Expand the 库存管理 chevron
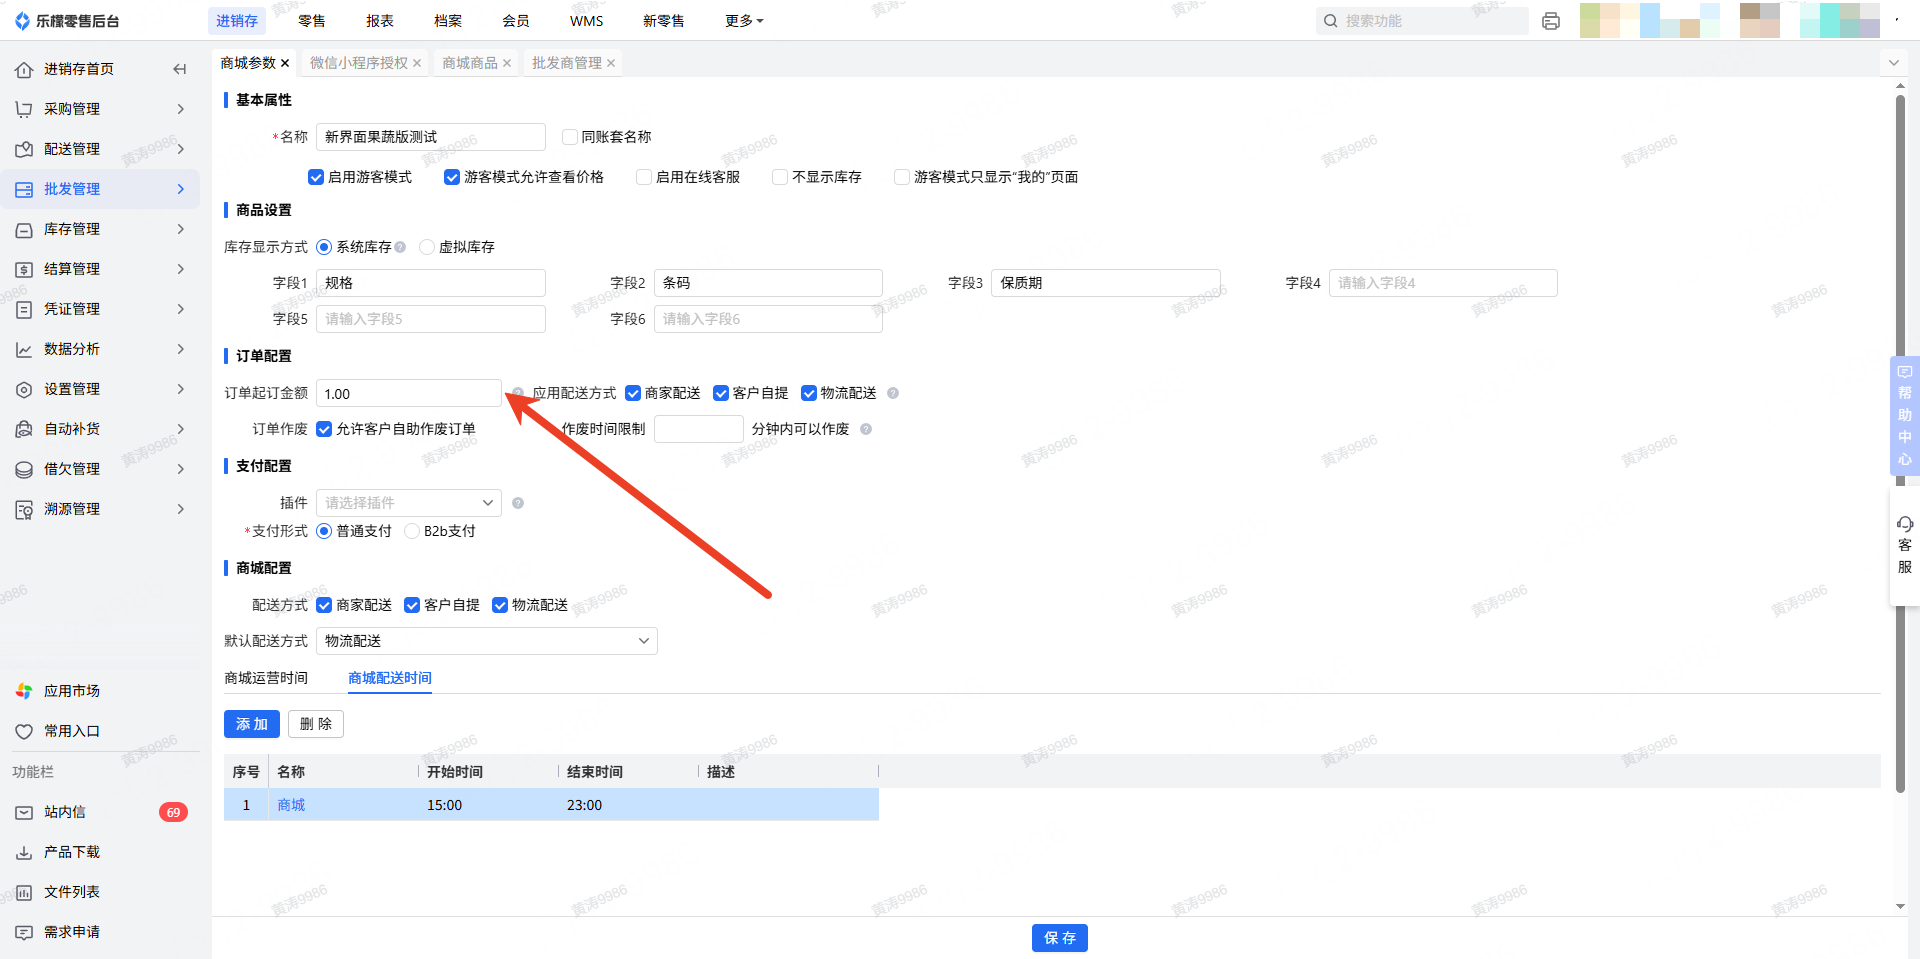This screenshot has width=1920, height=959. pyautogui.click(x=181, y=229)
